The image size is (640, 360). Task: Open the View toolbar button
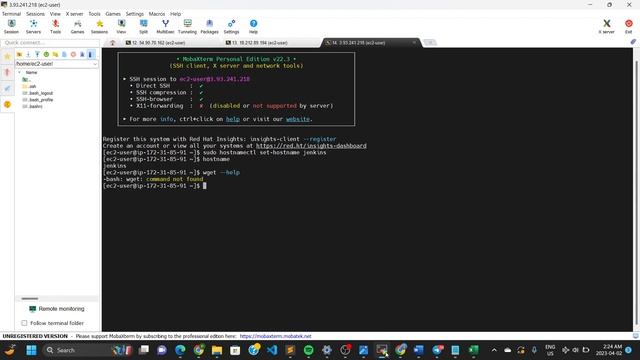click(x=121, y=27)
